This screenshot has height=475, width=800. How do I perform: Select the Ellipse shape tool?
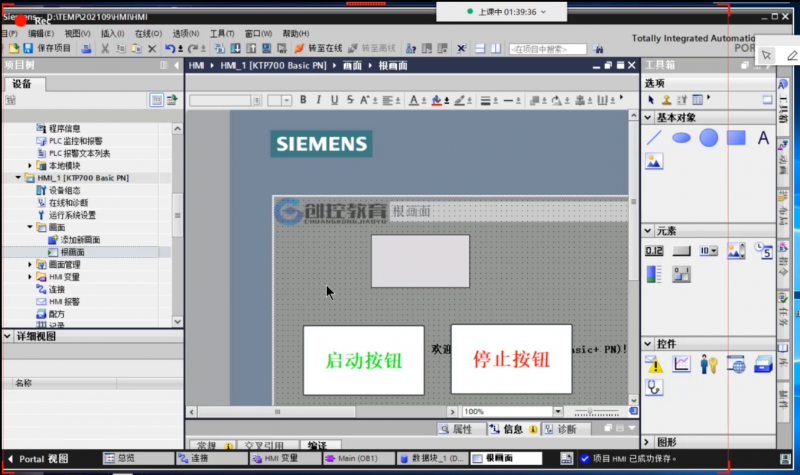(681, 138)
